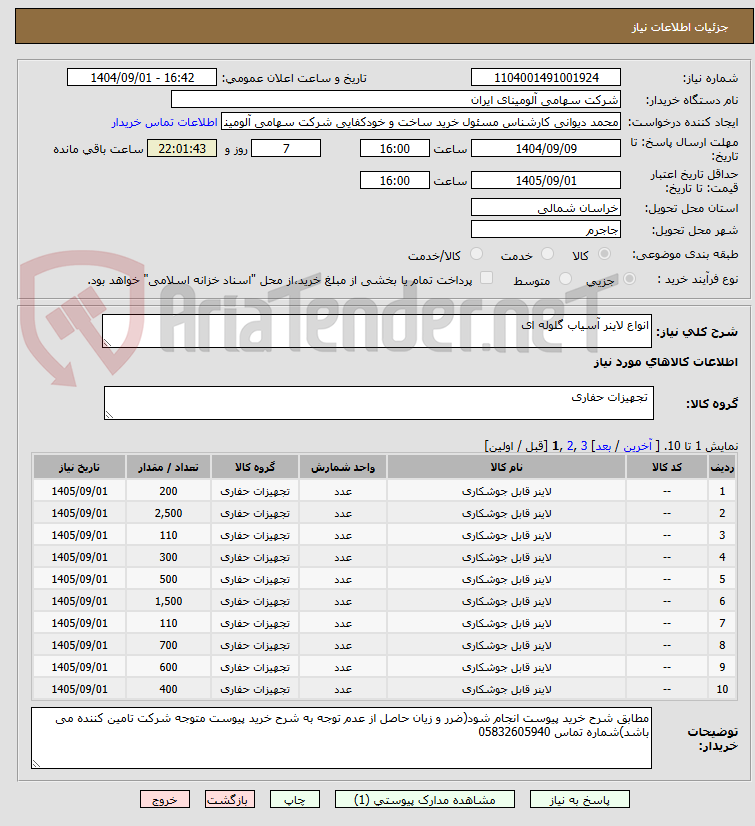Click the remaining time 22:01:43 field
The height and width of the screenshot is (826, 755).
click(x=182, y=149)
